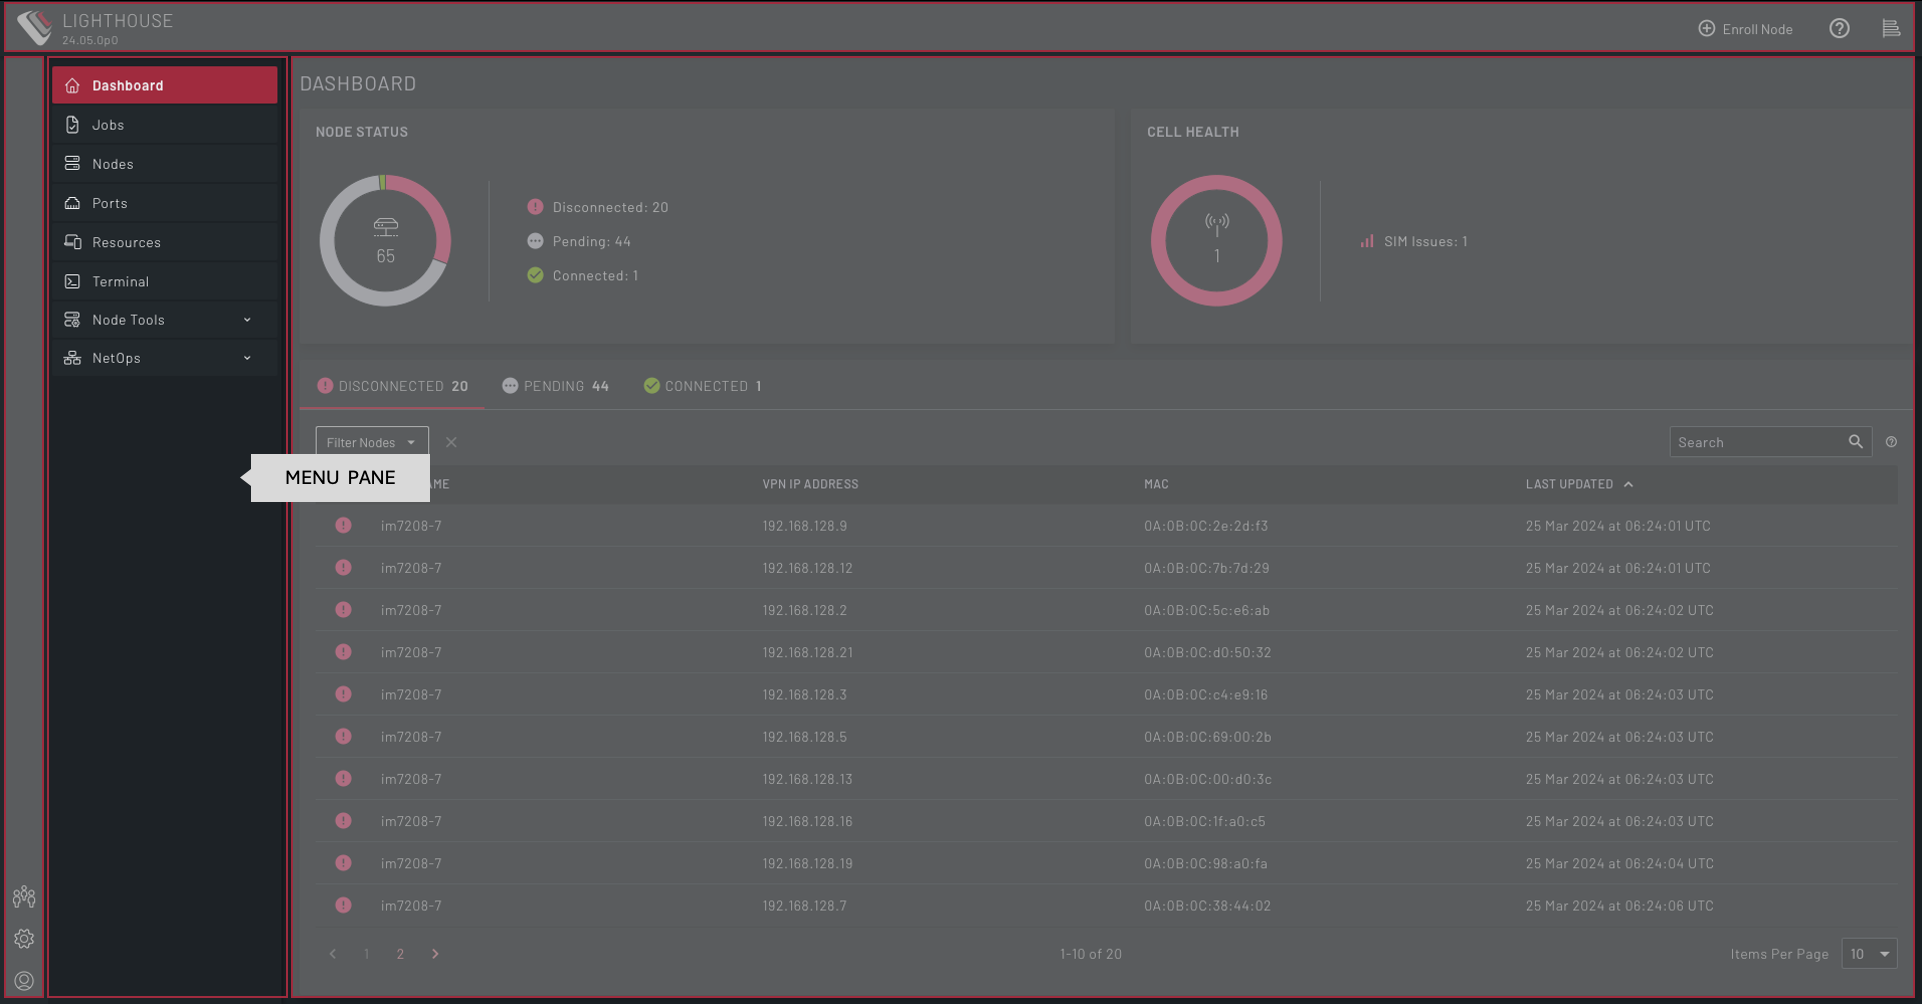
Task: Go to page 2 of results
Action: click(x=400, y=954)
